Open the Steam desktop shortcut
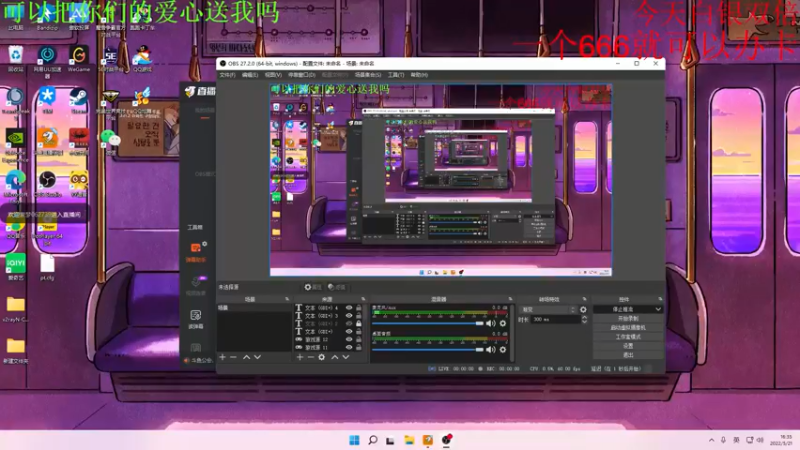Image resolution: width=800 pixels, height=450 pixels. click(x=79, y=101)
